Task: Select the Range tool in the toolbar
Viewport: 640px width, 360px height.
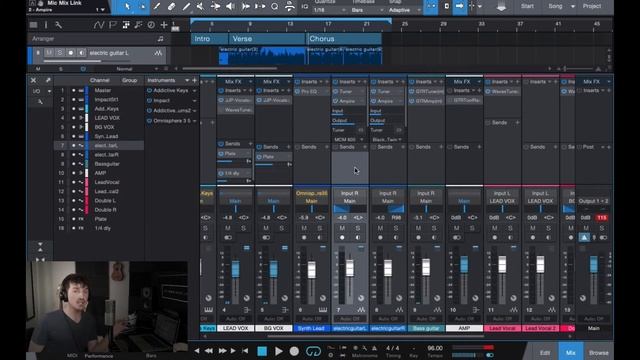Action: pyautogui.click(x=142, y=7)
